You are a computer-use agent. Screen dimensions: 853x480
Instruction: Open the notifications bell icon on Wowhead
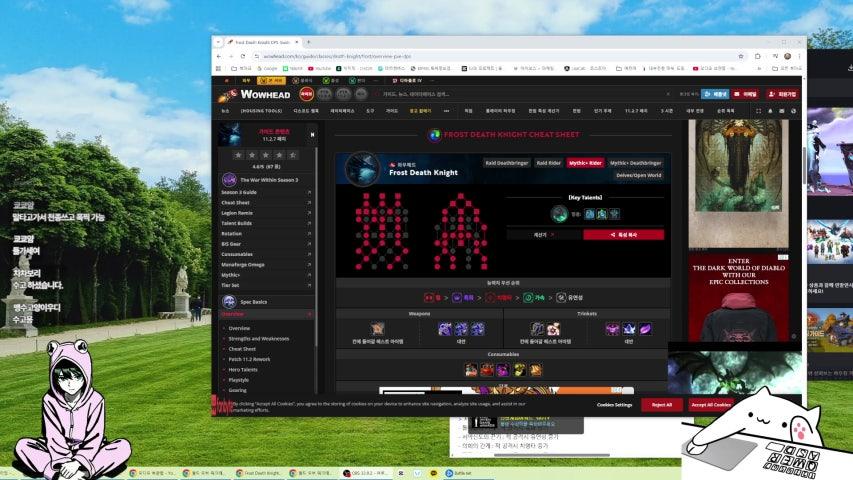pyautogui.click(x=770, y=111)
